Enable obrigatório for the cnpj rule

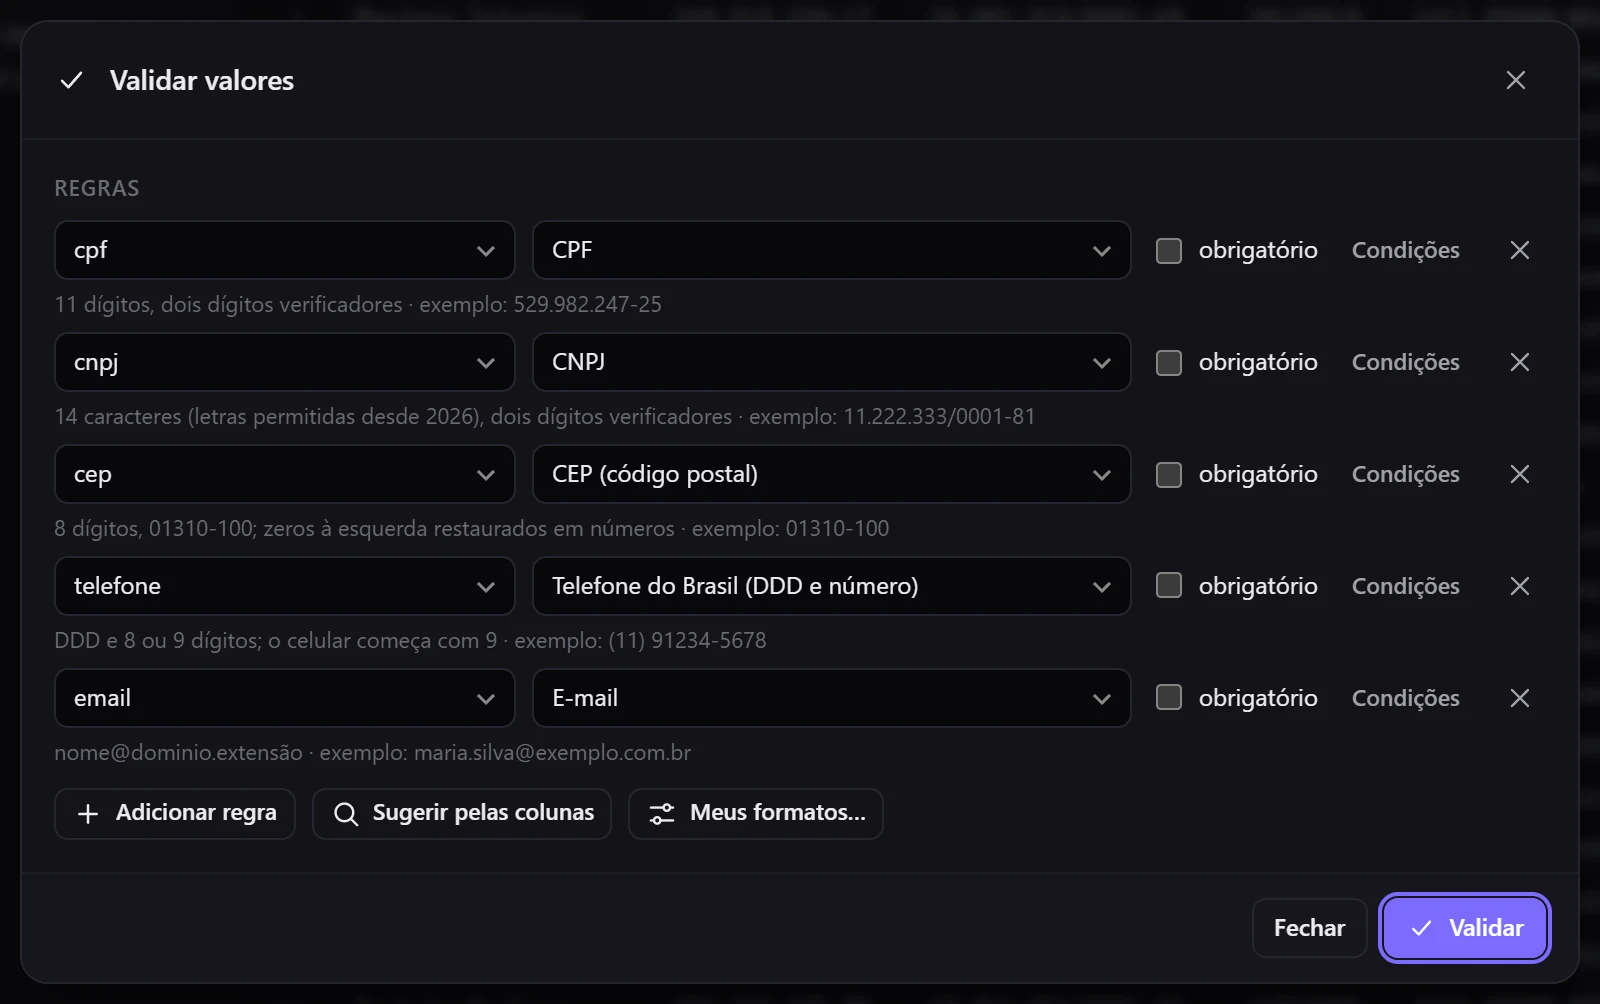click(x=1169, y=362)
